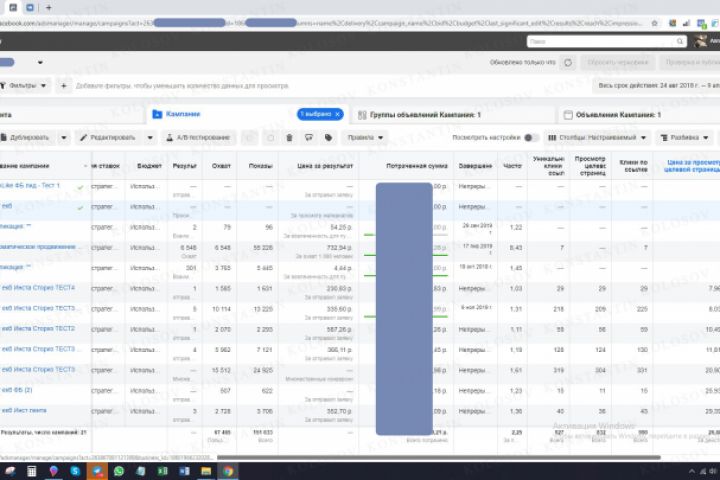Click the horizontal scrollbar below table

439,457
